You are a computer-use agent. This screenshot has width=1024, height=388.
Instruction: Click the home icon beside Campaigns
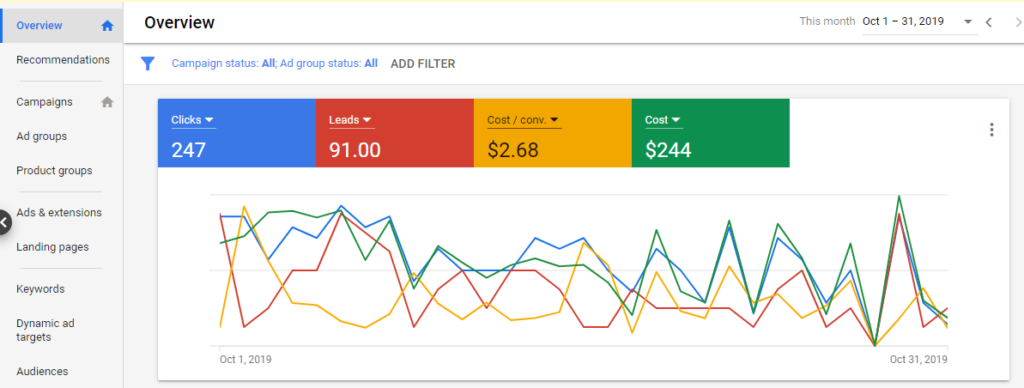(108, 102)
